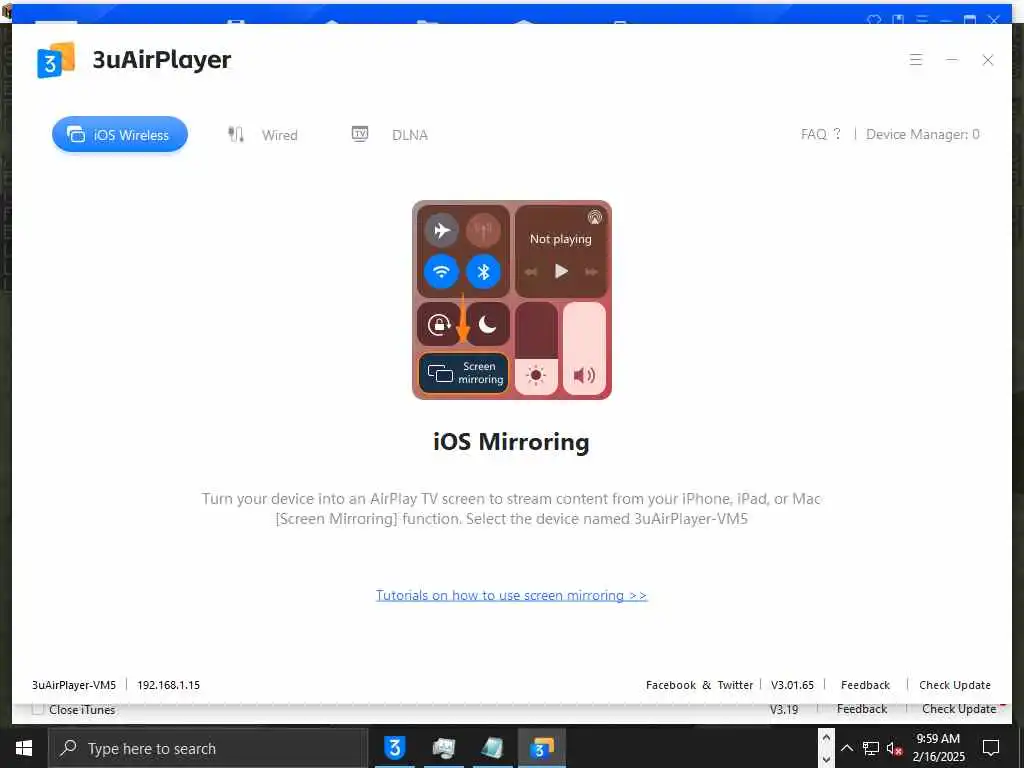
Task: Open Device Manager: 0
Action: (x=922, y=134)
